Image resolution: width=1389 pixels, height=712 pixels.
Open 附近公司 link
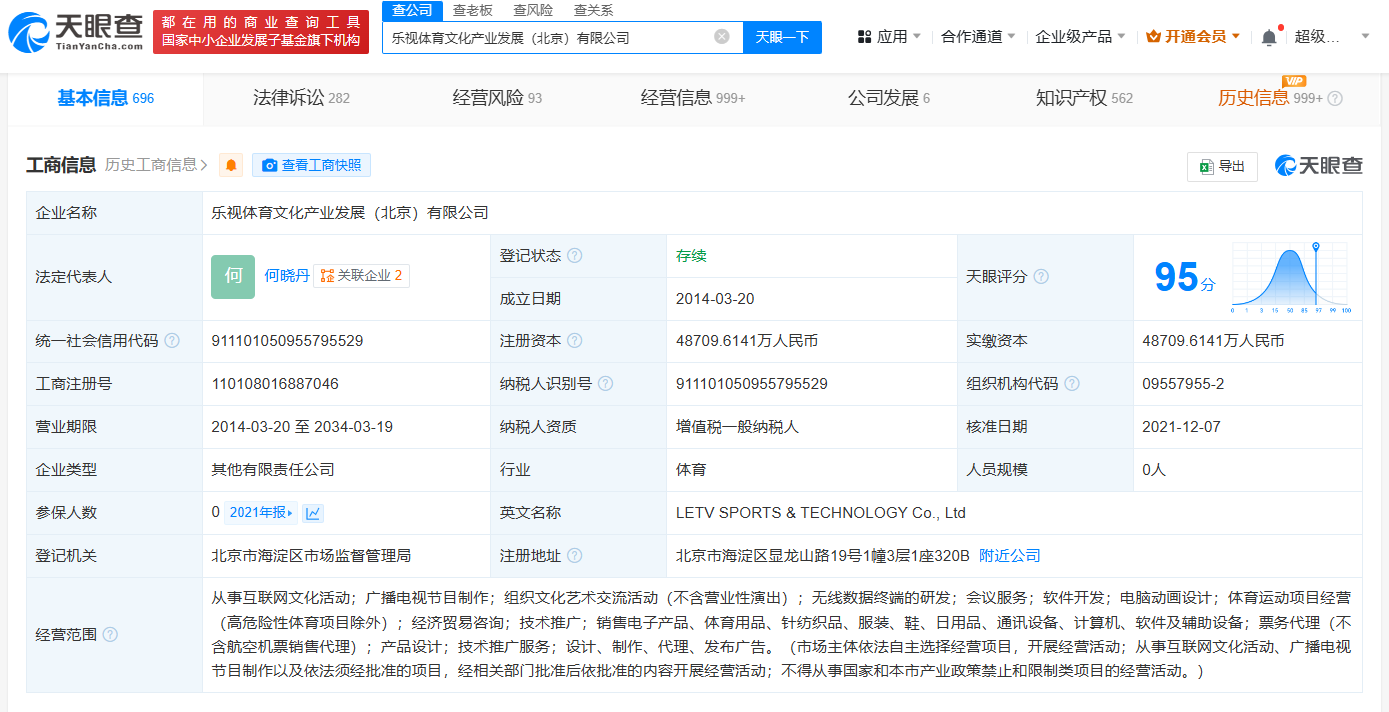1010,556
